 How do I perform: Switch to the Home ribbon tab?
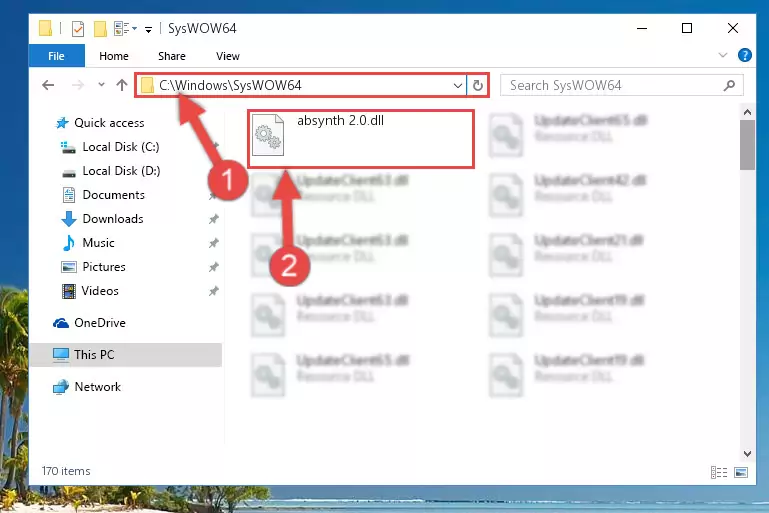(x=114, y=56)
